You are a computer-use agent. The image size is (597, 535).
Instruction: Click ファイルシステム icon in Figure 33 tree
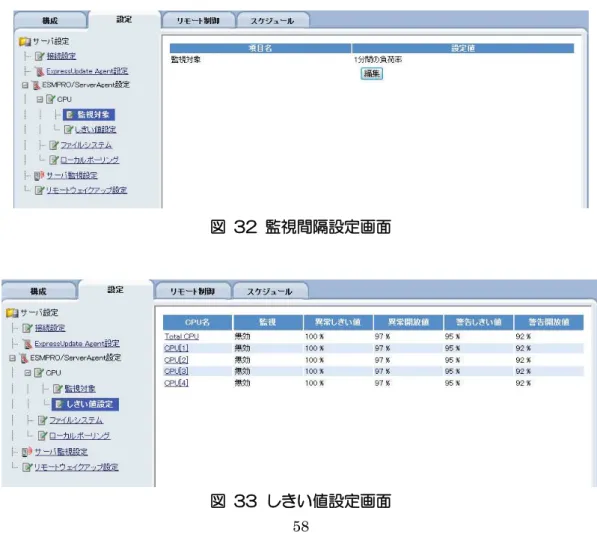43,420
